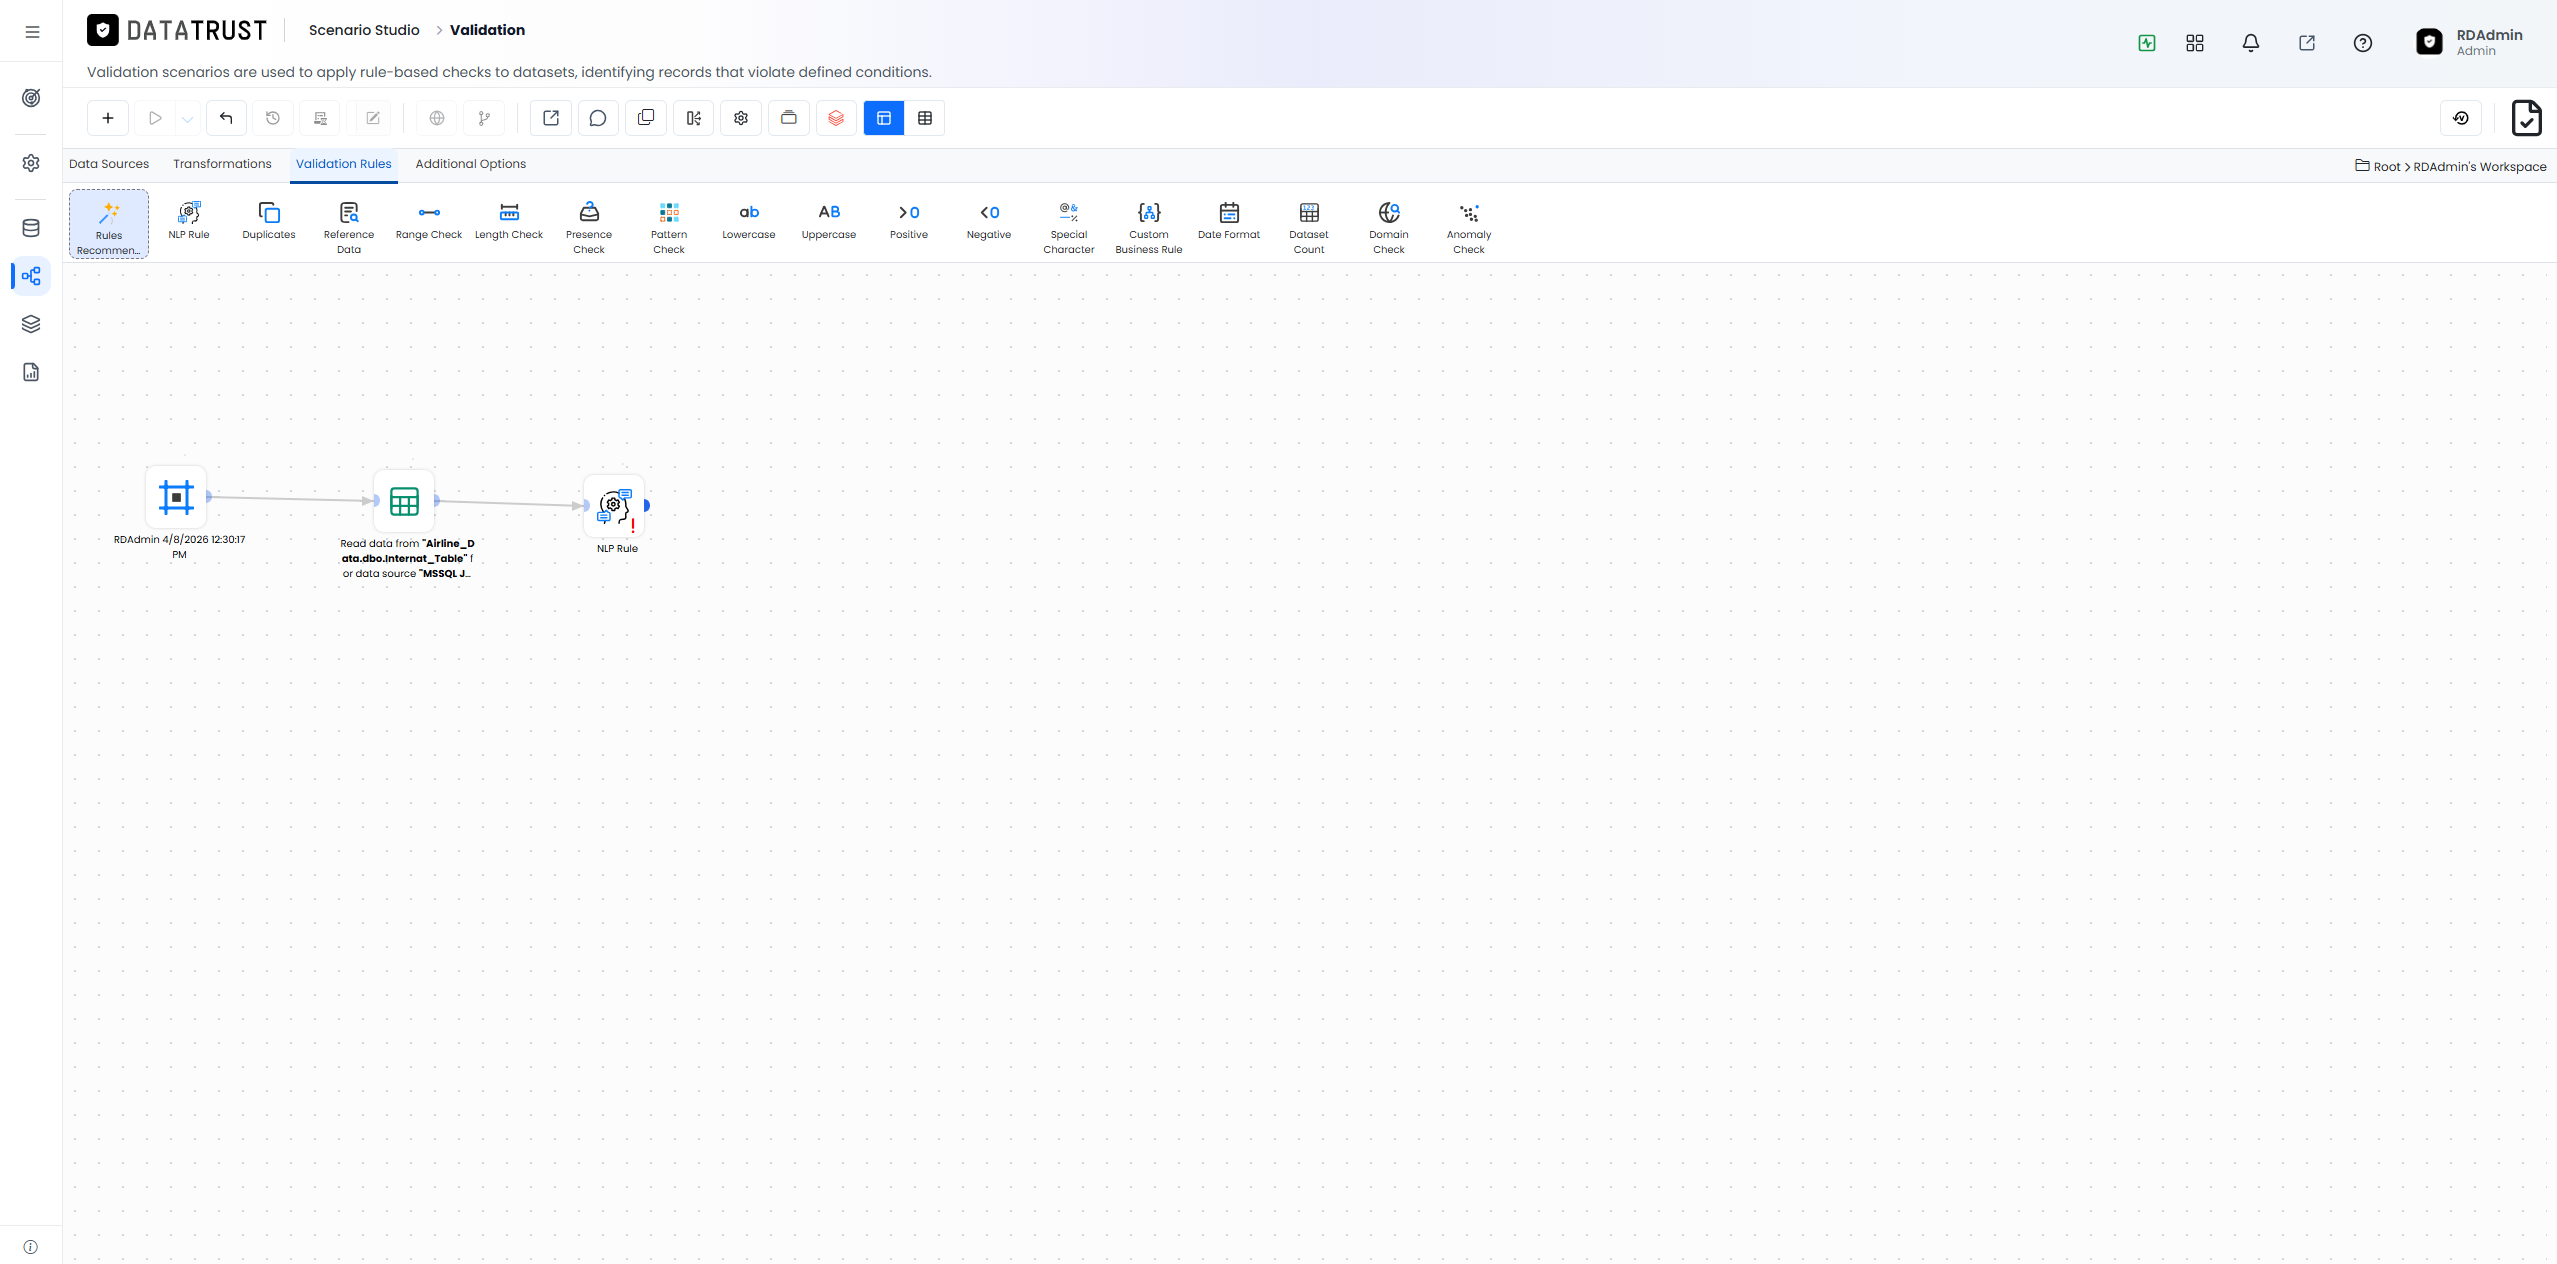Choose the Uppercase rule

click(829, 221)
